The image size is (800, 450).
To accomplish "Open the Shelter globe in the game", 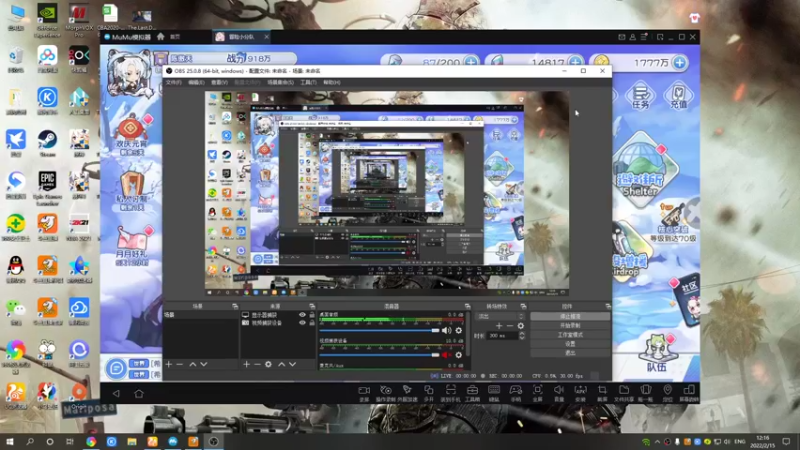I will click(643, 169).
